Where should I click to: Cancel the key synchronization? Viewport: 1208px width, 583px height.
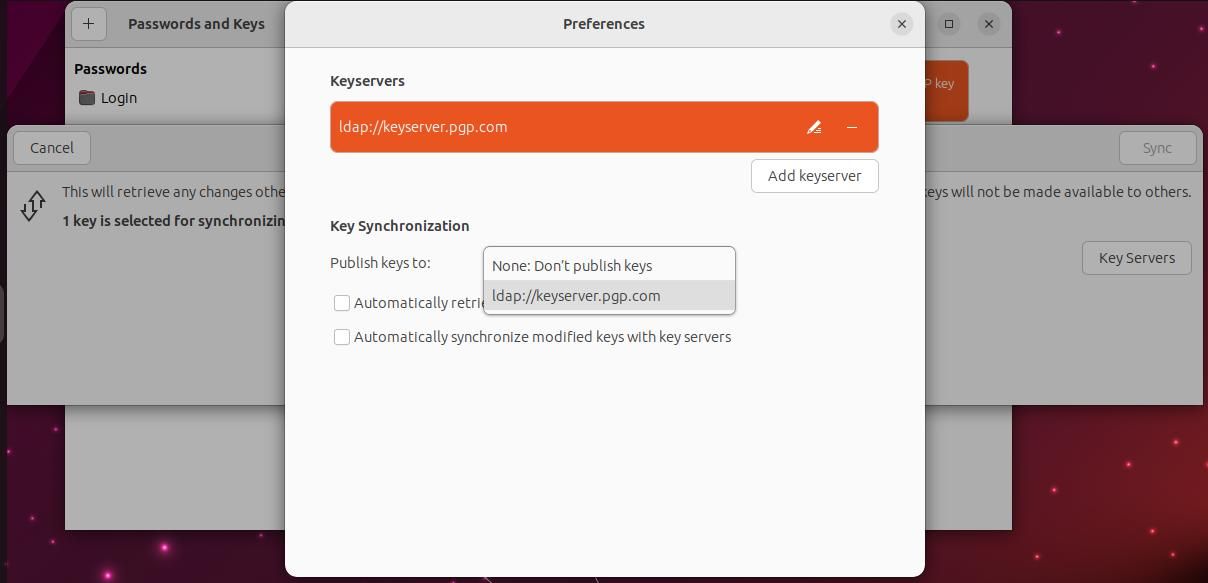click(x=51, y=147)
